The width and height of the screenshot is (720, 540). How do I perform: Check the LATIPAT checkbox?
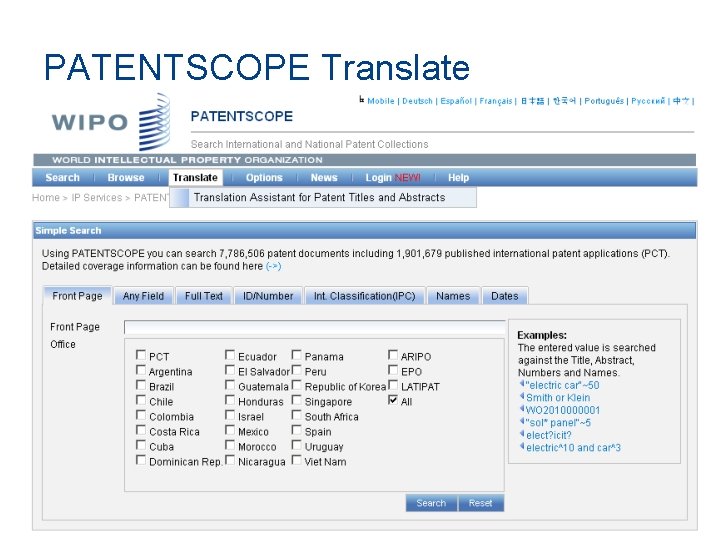(x=393, y=385)
